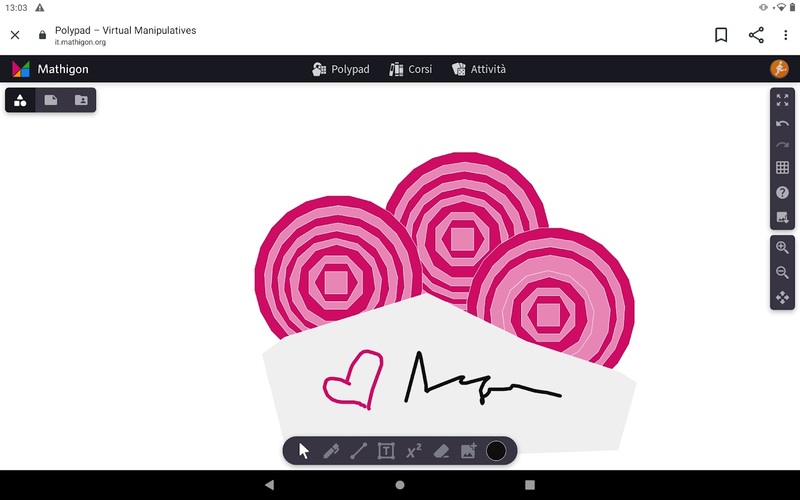Screen dimensions: 800x500
Task: Open the help question mark
Action: [782, 192]
